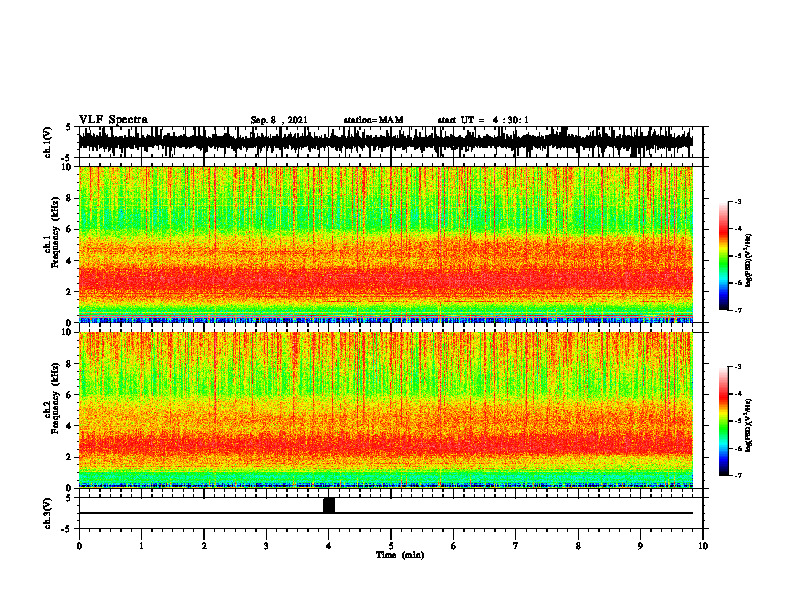Click the "ch.1(V)" waveform axis label
The image size is (792, 612).
(48, 142)
